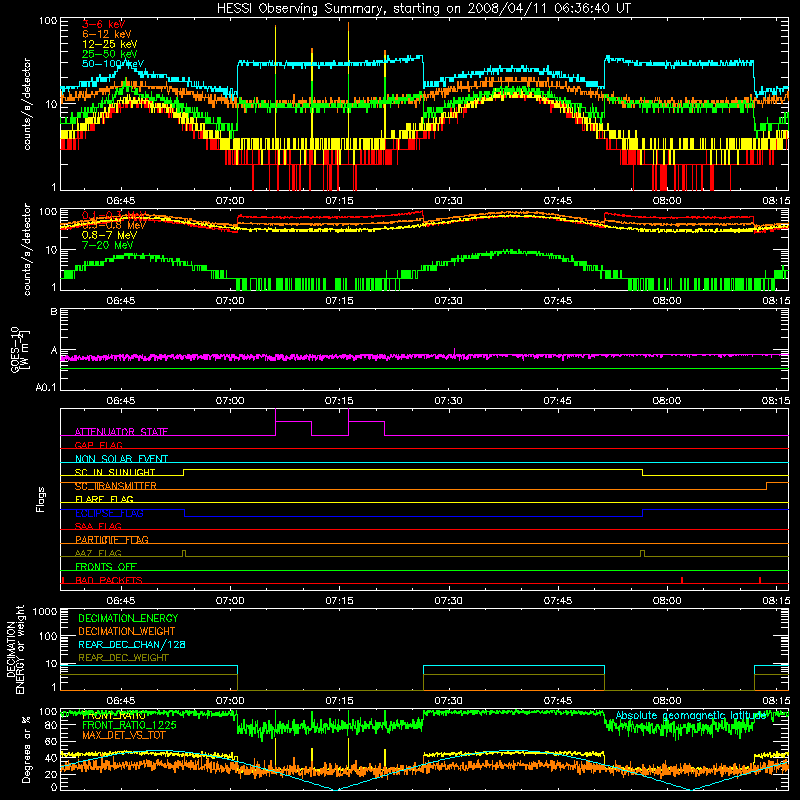Click the MAX_DET_VS_TOT legend label
800x800 pixels.
124,735
